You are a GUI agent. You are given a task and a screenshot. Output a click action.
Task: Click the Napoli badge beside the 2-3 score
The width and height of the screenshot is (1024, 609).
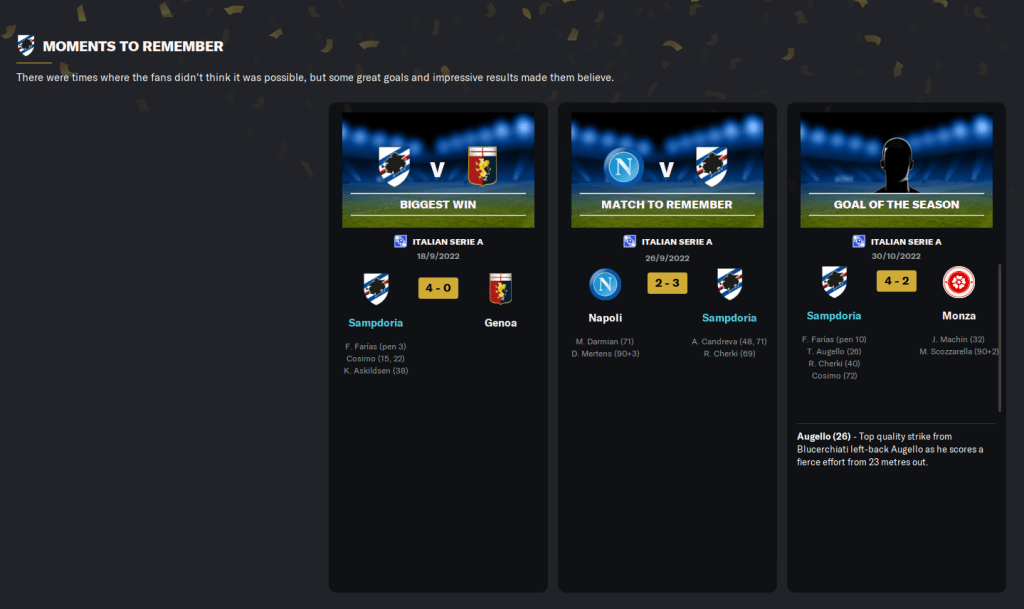pyautogui.click(x=605, y=285)
